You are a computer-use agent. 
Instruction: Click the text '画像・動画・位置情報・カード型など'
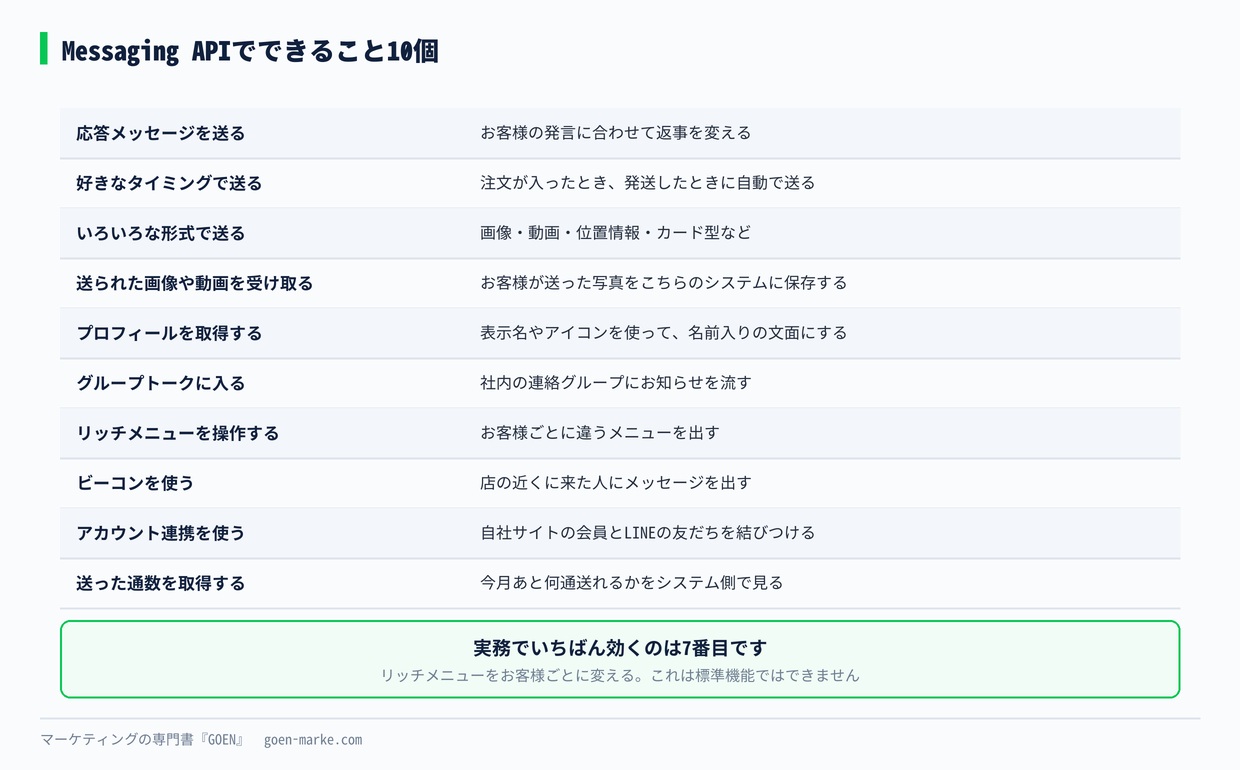615,233
